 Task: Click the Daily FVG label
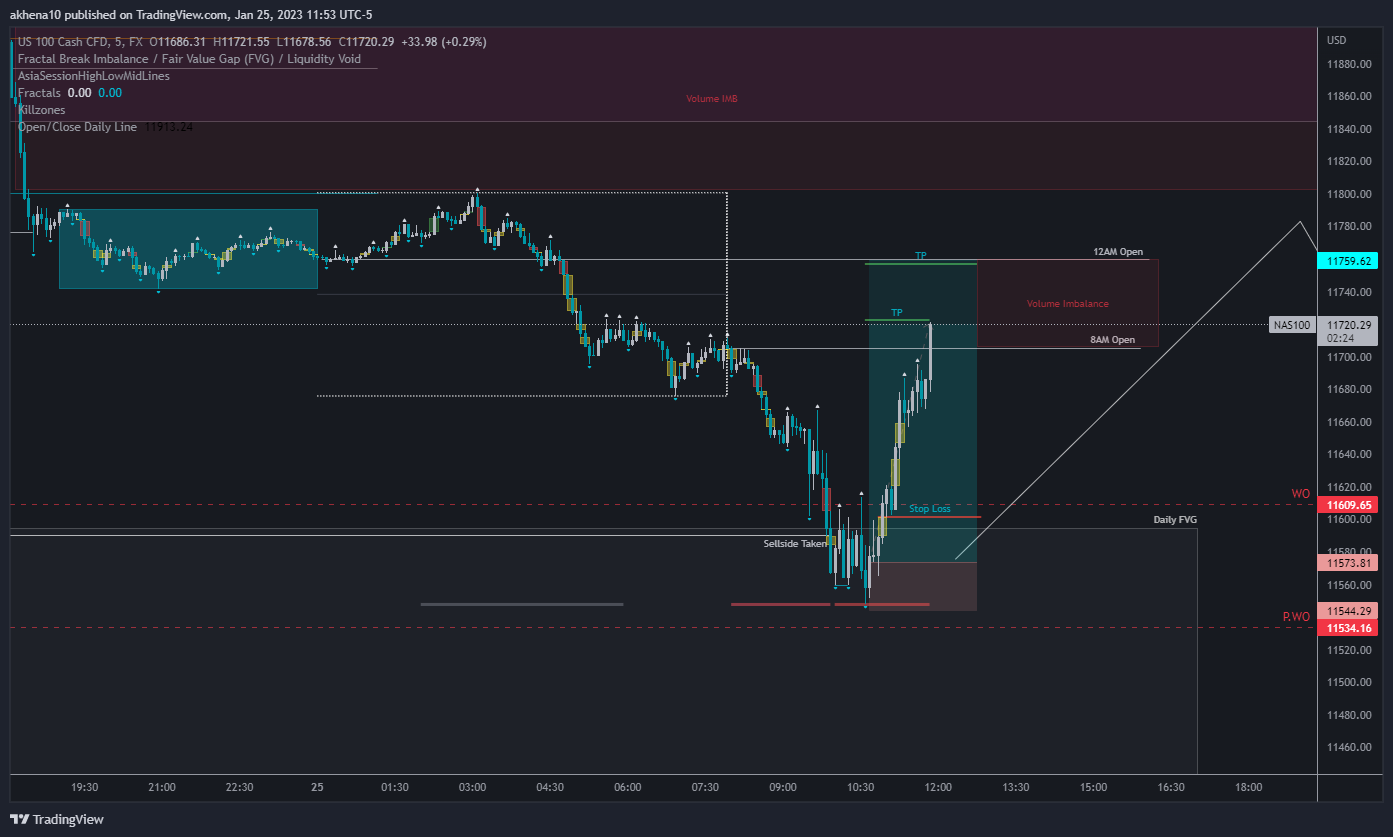pos(1175,520)
